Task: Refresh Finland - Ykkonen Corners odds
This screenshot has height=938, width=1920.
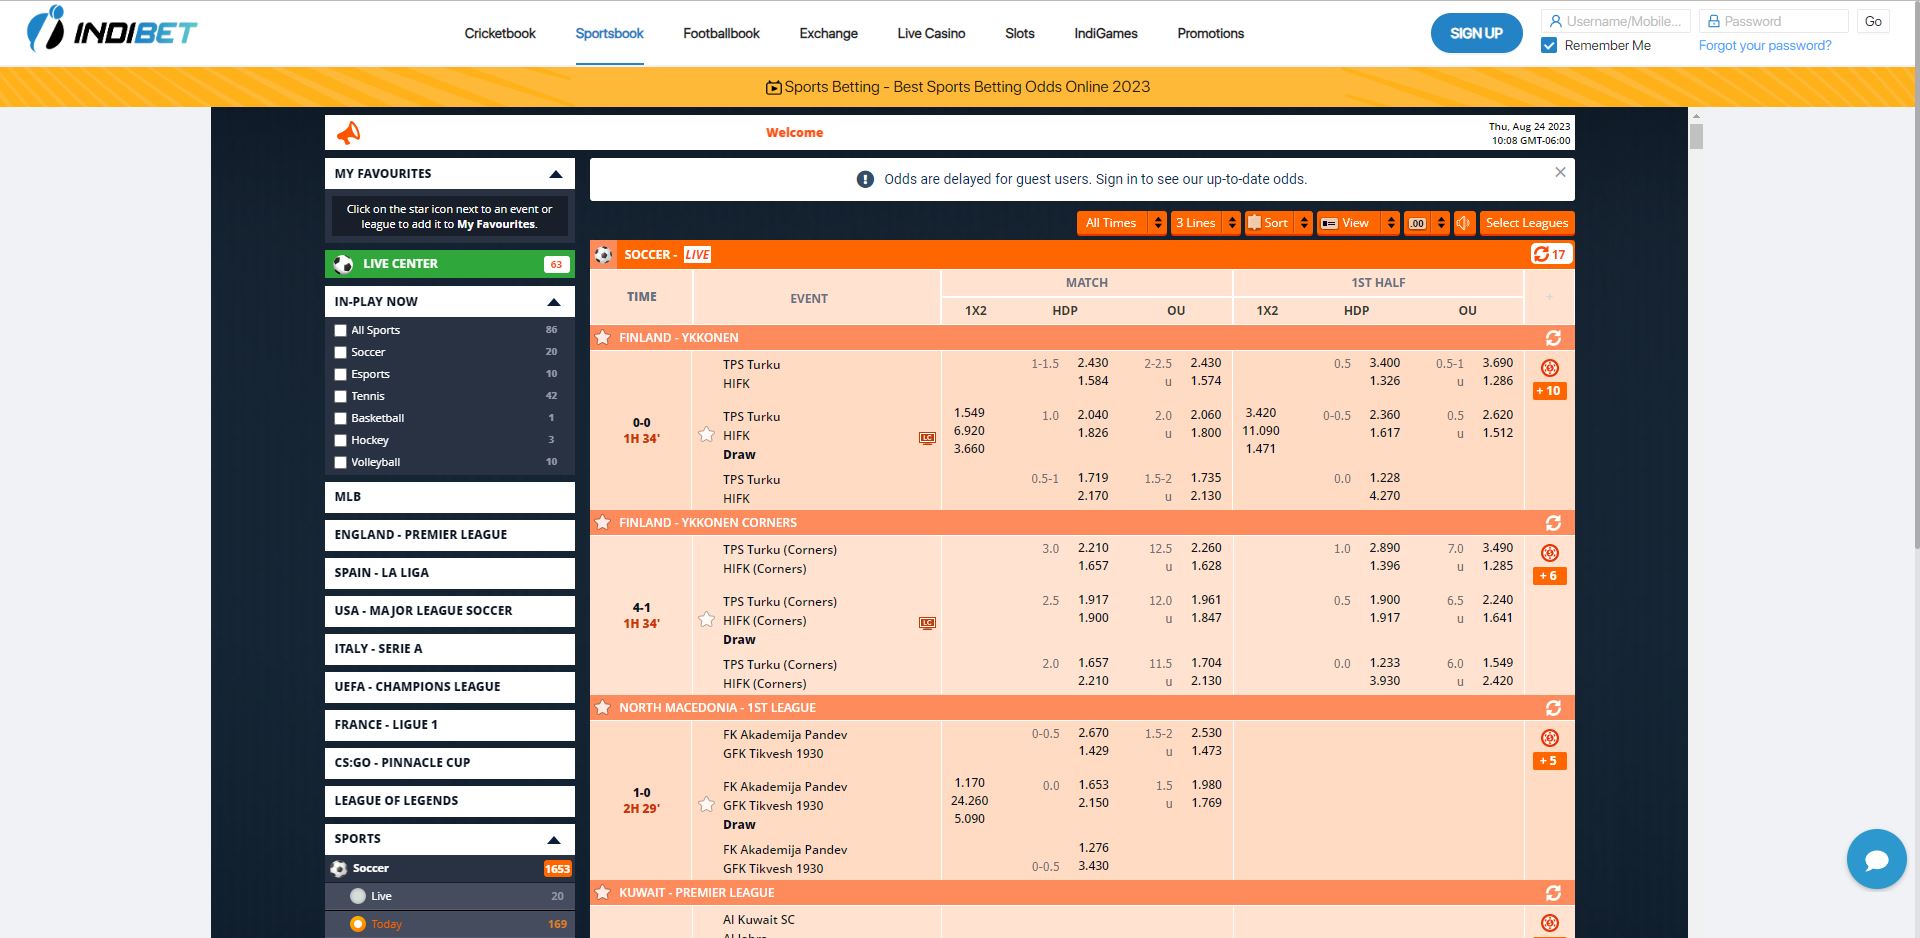Action: click(1553, 523)
